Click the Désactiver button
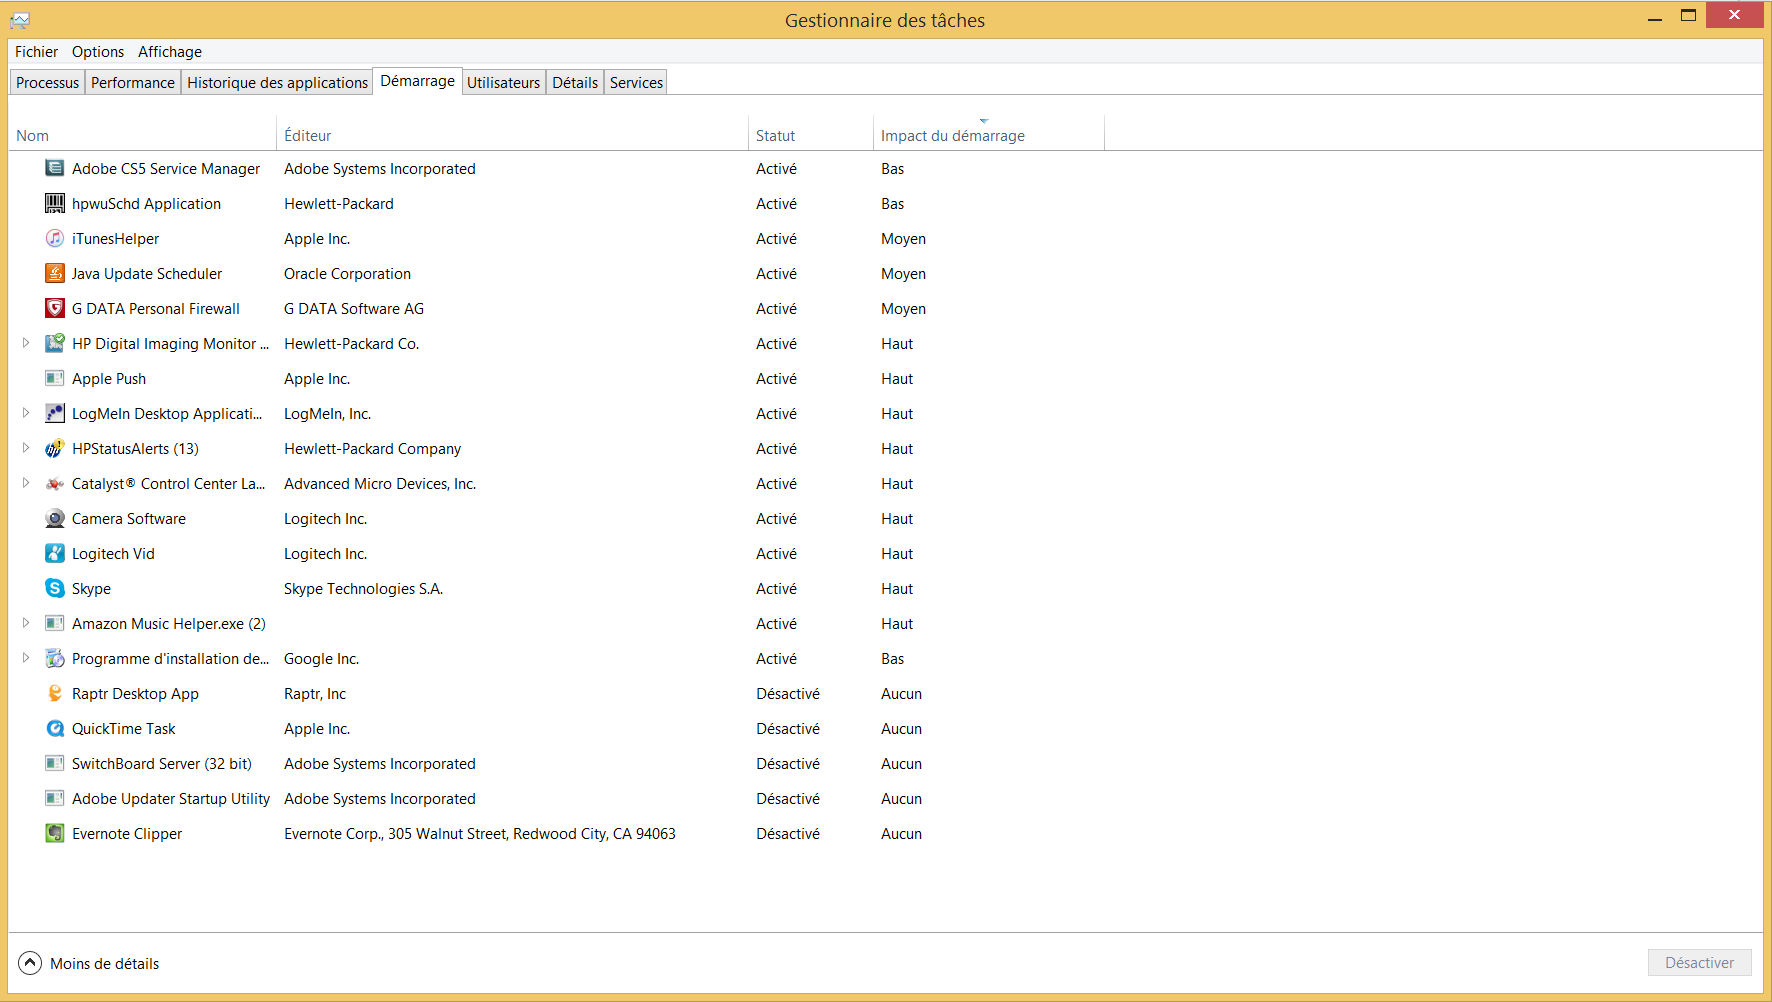Screen dimensions: 1772x1002 pos(1699,962)
